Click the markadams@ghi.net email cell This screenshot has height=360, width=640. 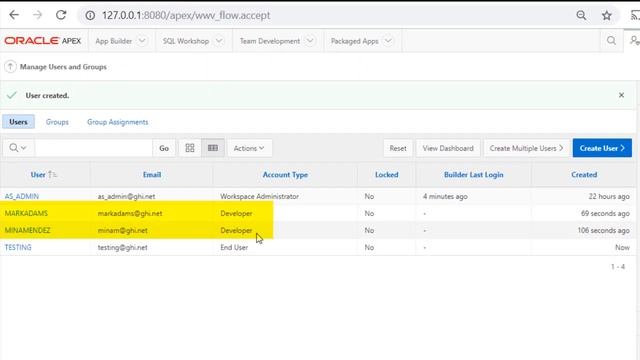130,213
